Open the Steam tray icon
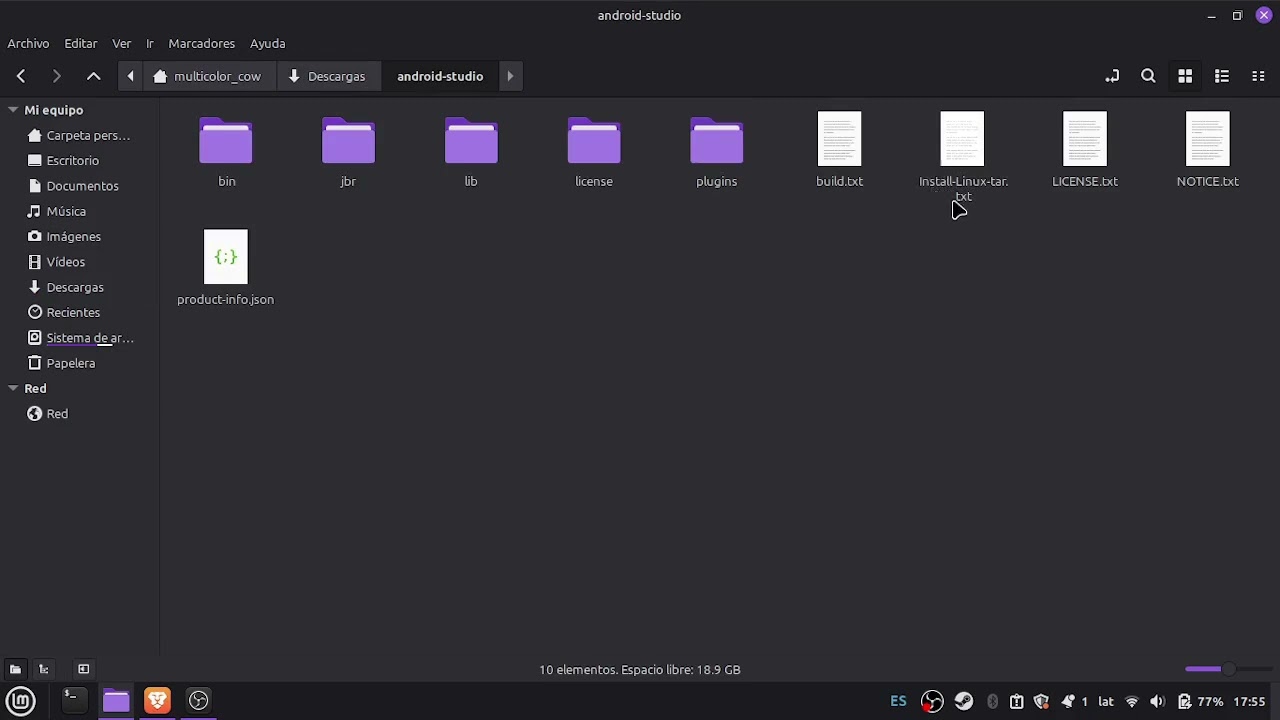The image size is (1280, 720). [x=964, y=701]
